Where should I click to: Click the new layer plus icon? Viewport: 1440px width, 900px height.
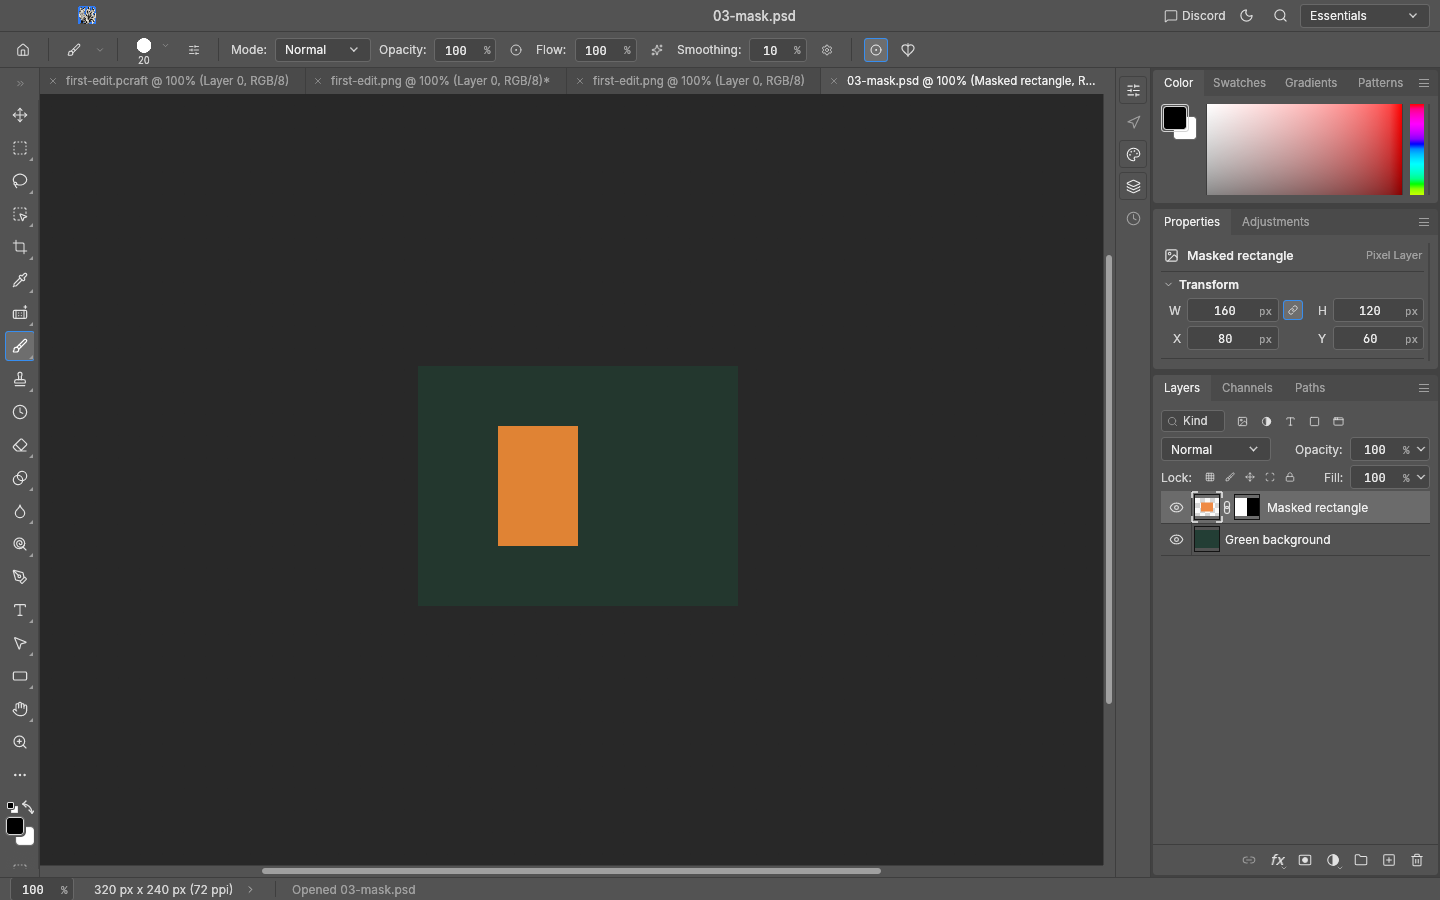[1389, 860]
